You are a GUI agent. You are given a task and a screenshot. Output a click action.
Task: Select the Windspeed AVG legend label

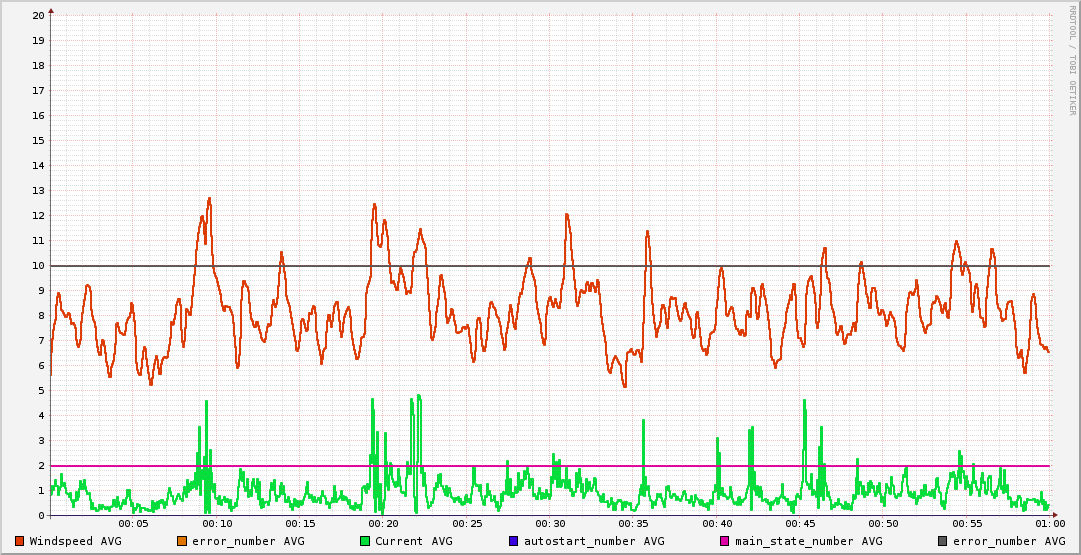pyautogui.click(x=76, y=541)
